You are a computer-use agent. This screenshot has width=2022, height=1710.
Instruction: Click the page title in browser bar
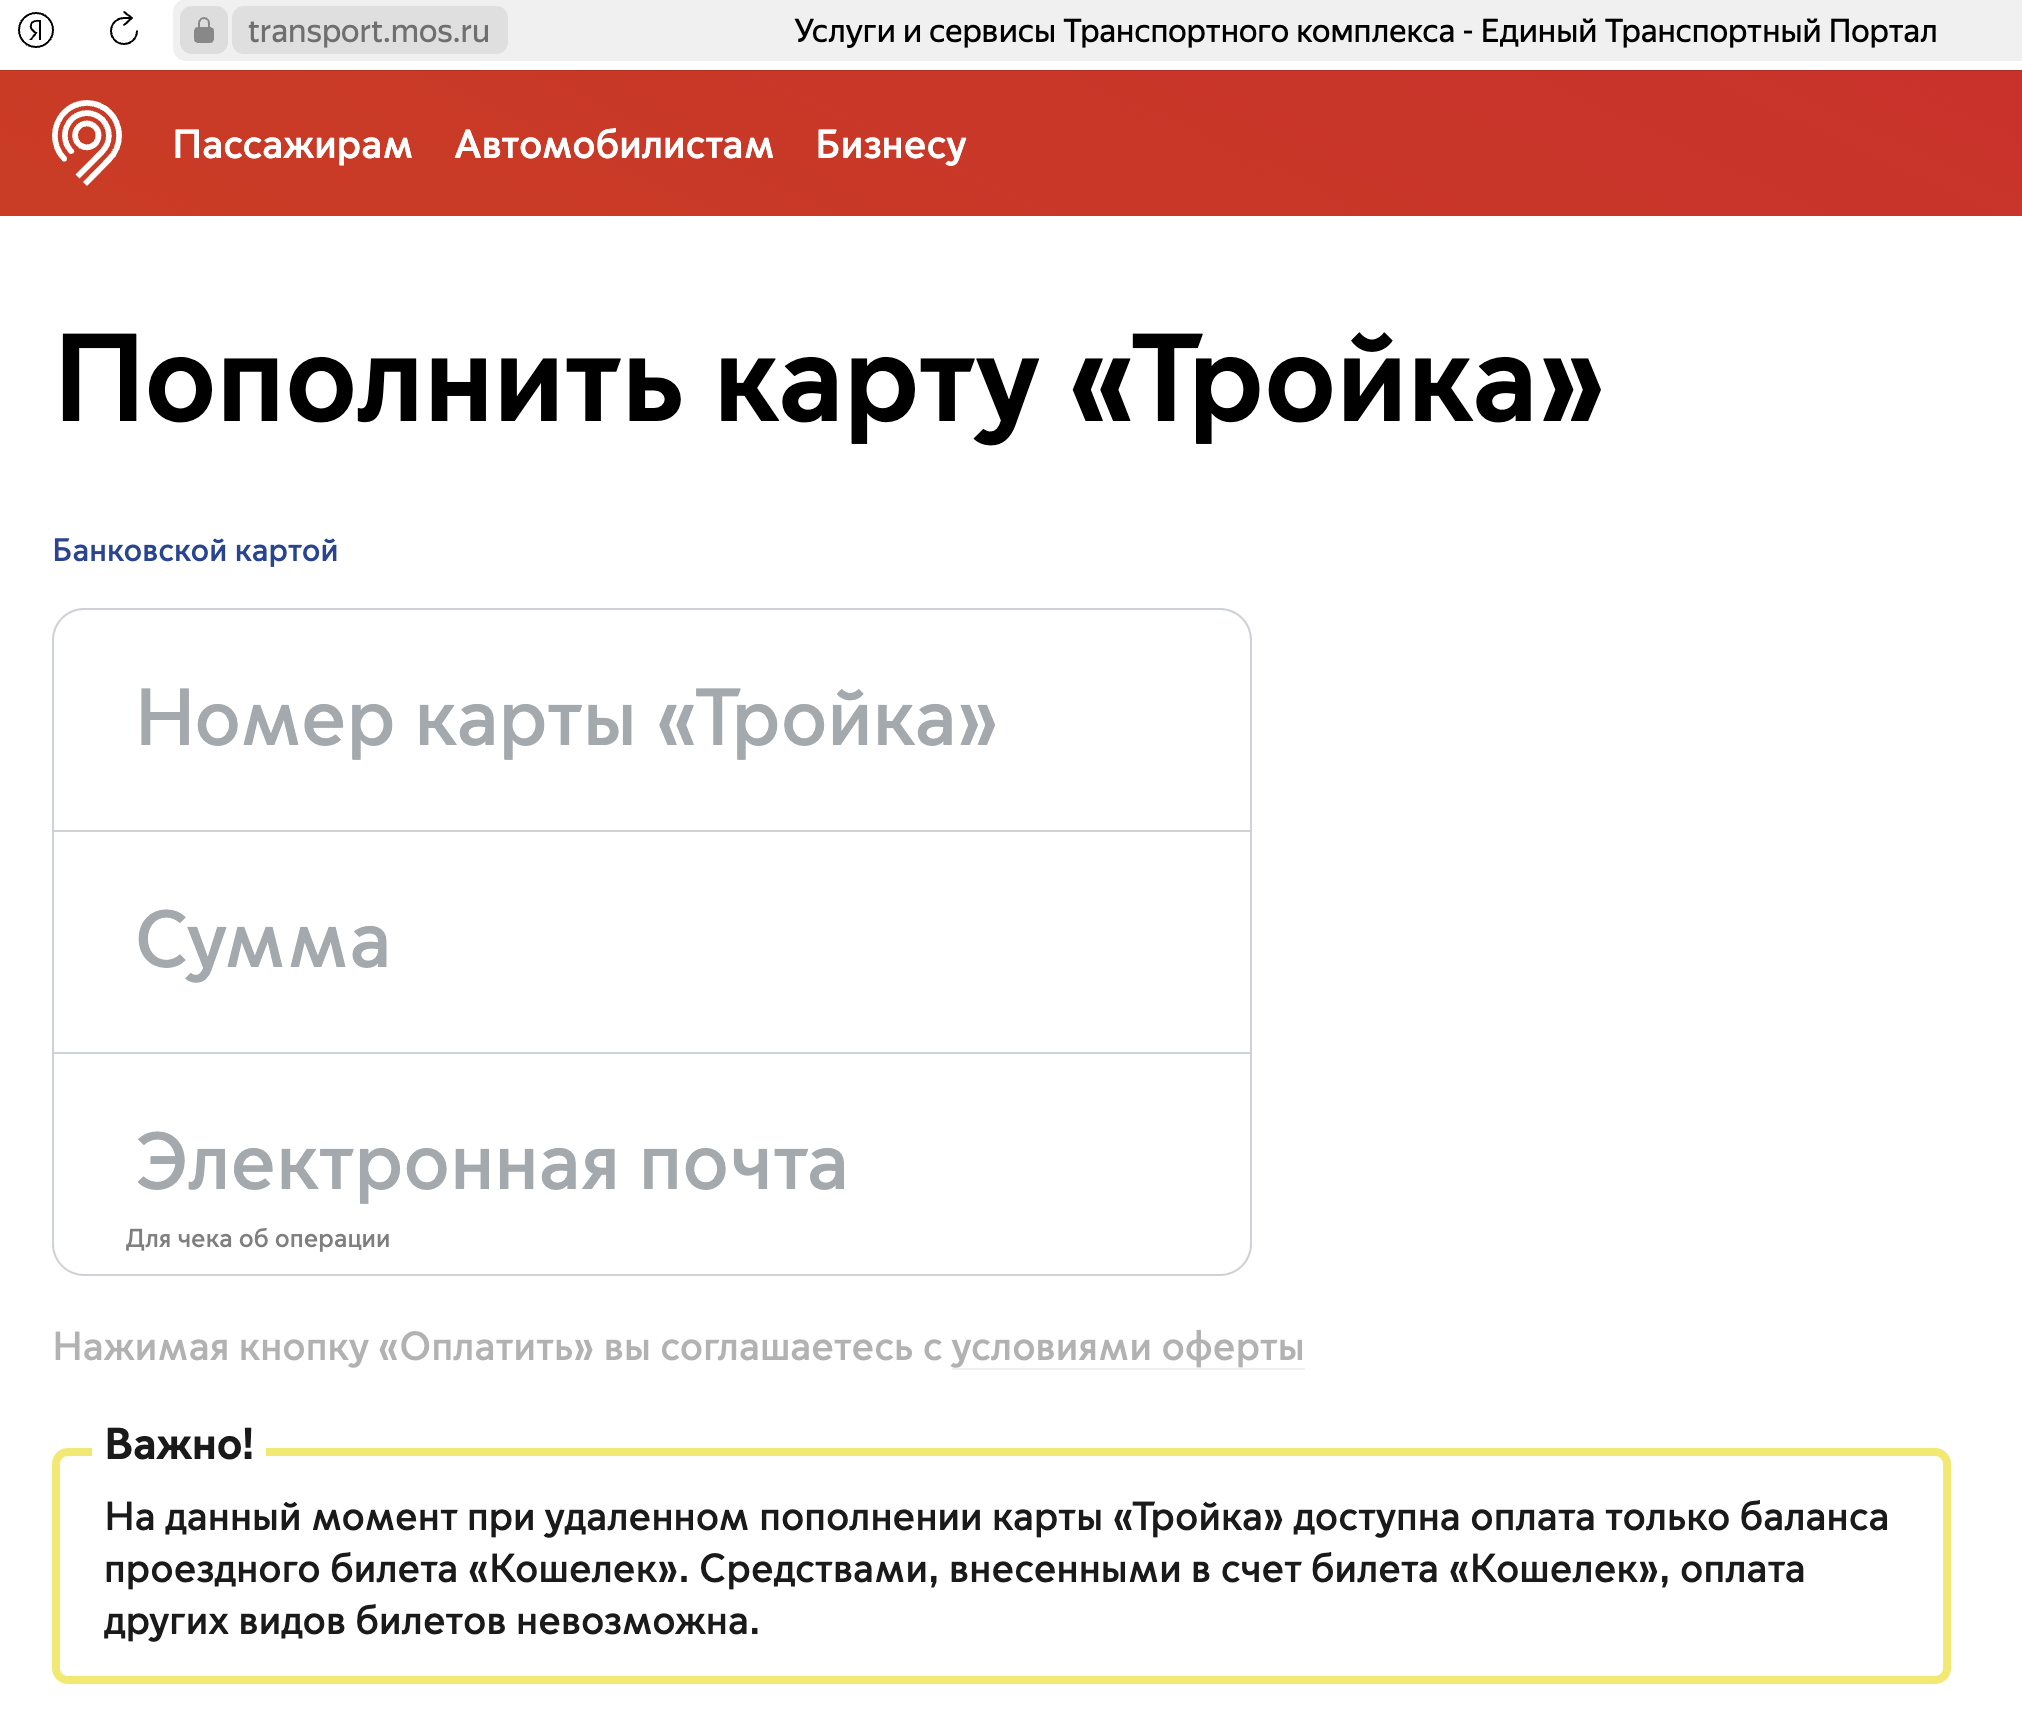coord(1365,31)
